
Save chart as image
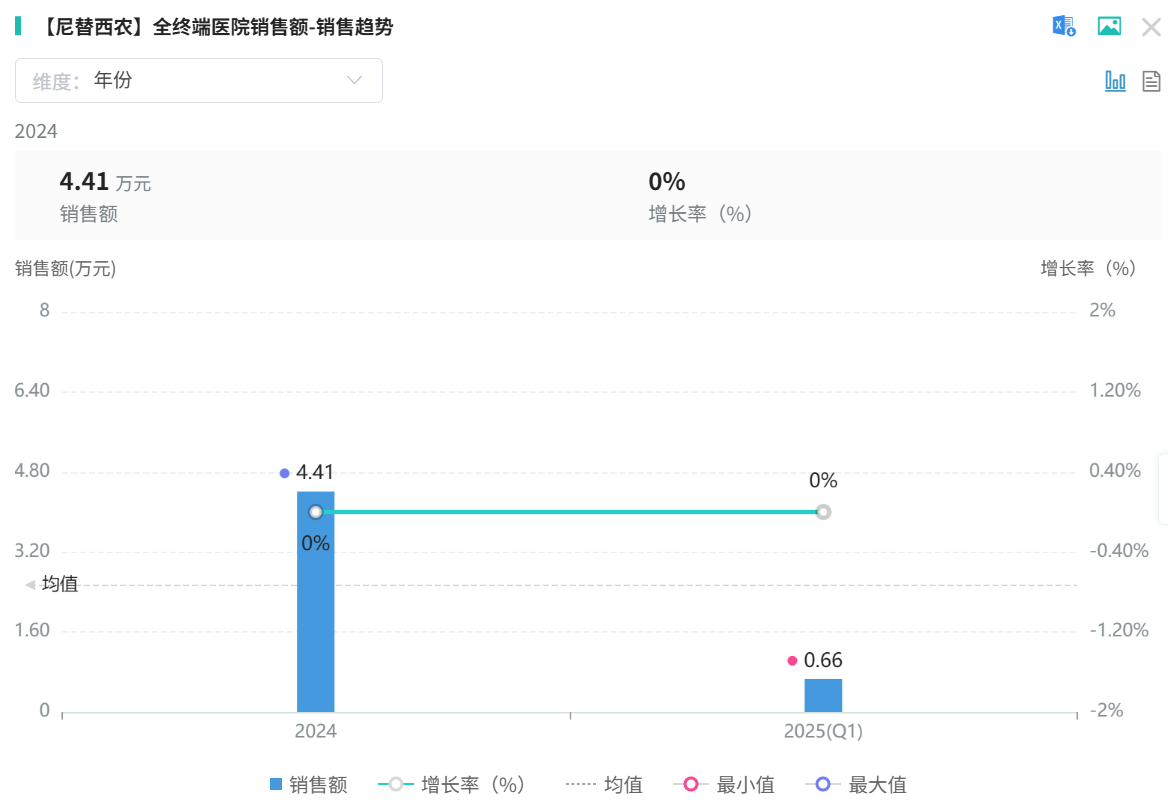pyautogui.click(x=1109, y=27)
